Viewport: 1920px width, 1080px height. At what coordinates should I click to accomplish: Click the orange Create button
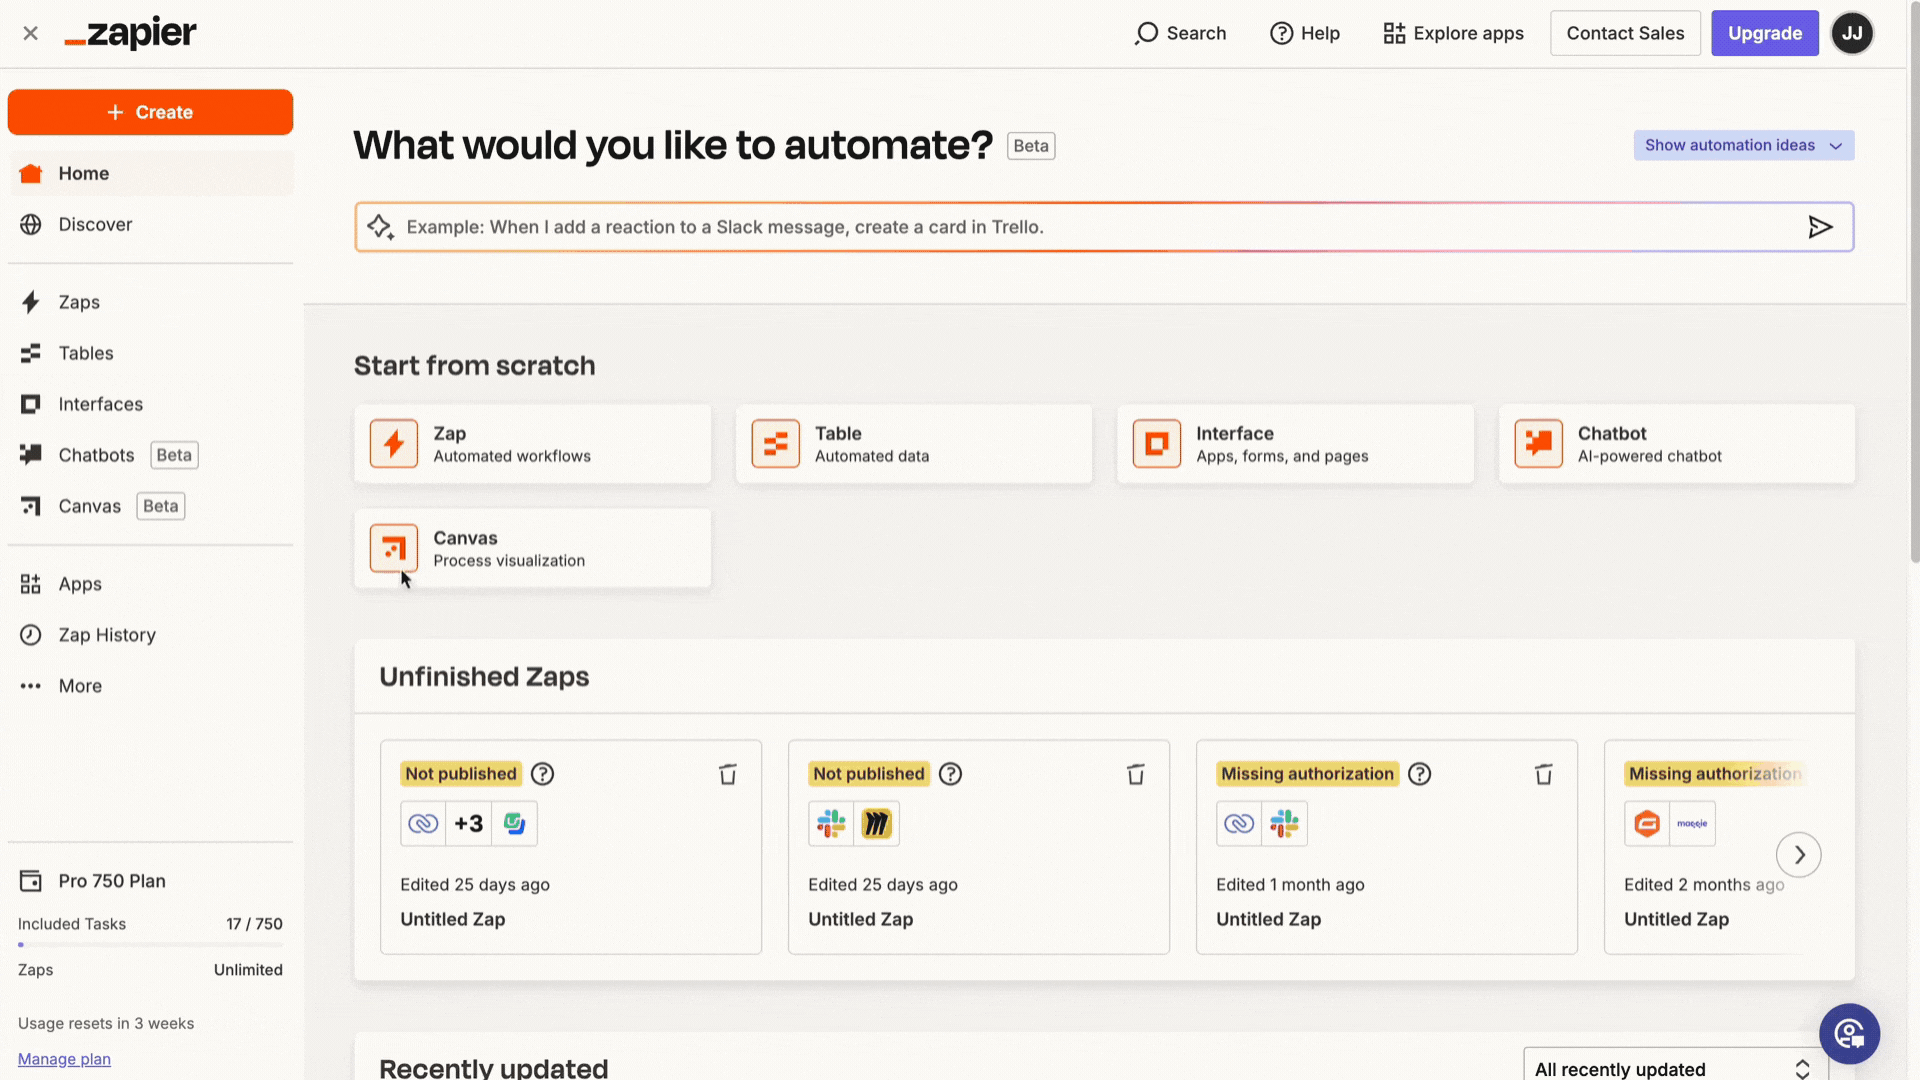pos(150,112)
